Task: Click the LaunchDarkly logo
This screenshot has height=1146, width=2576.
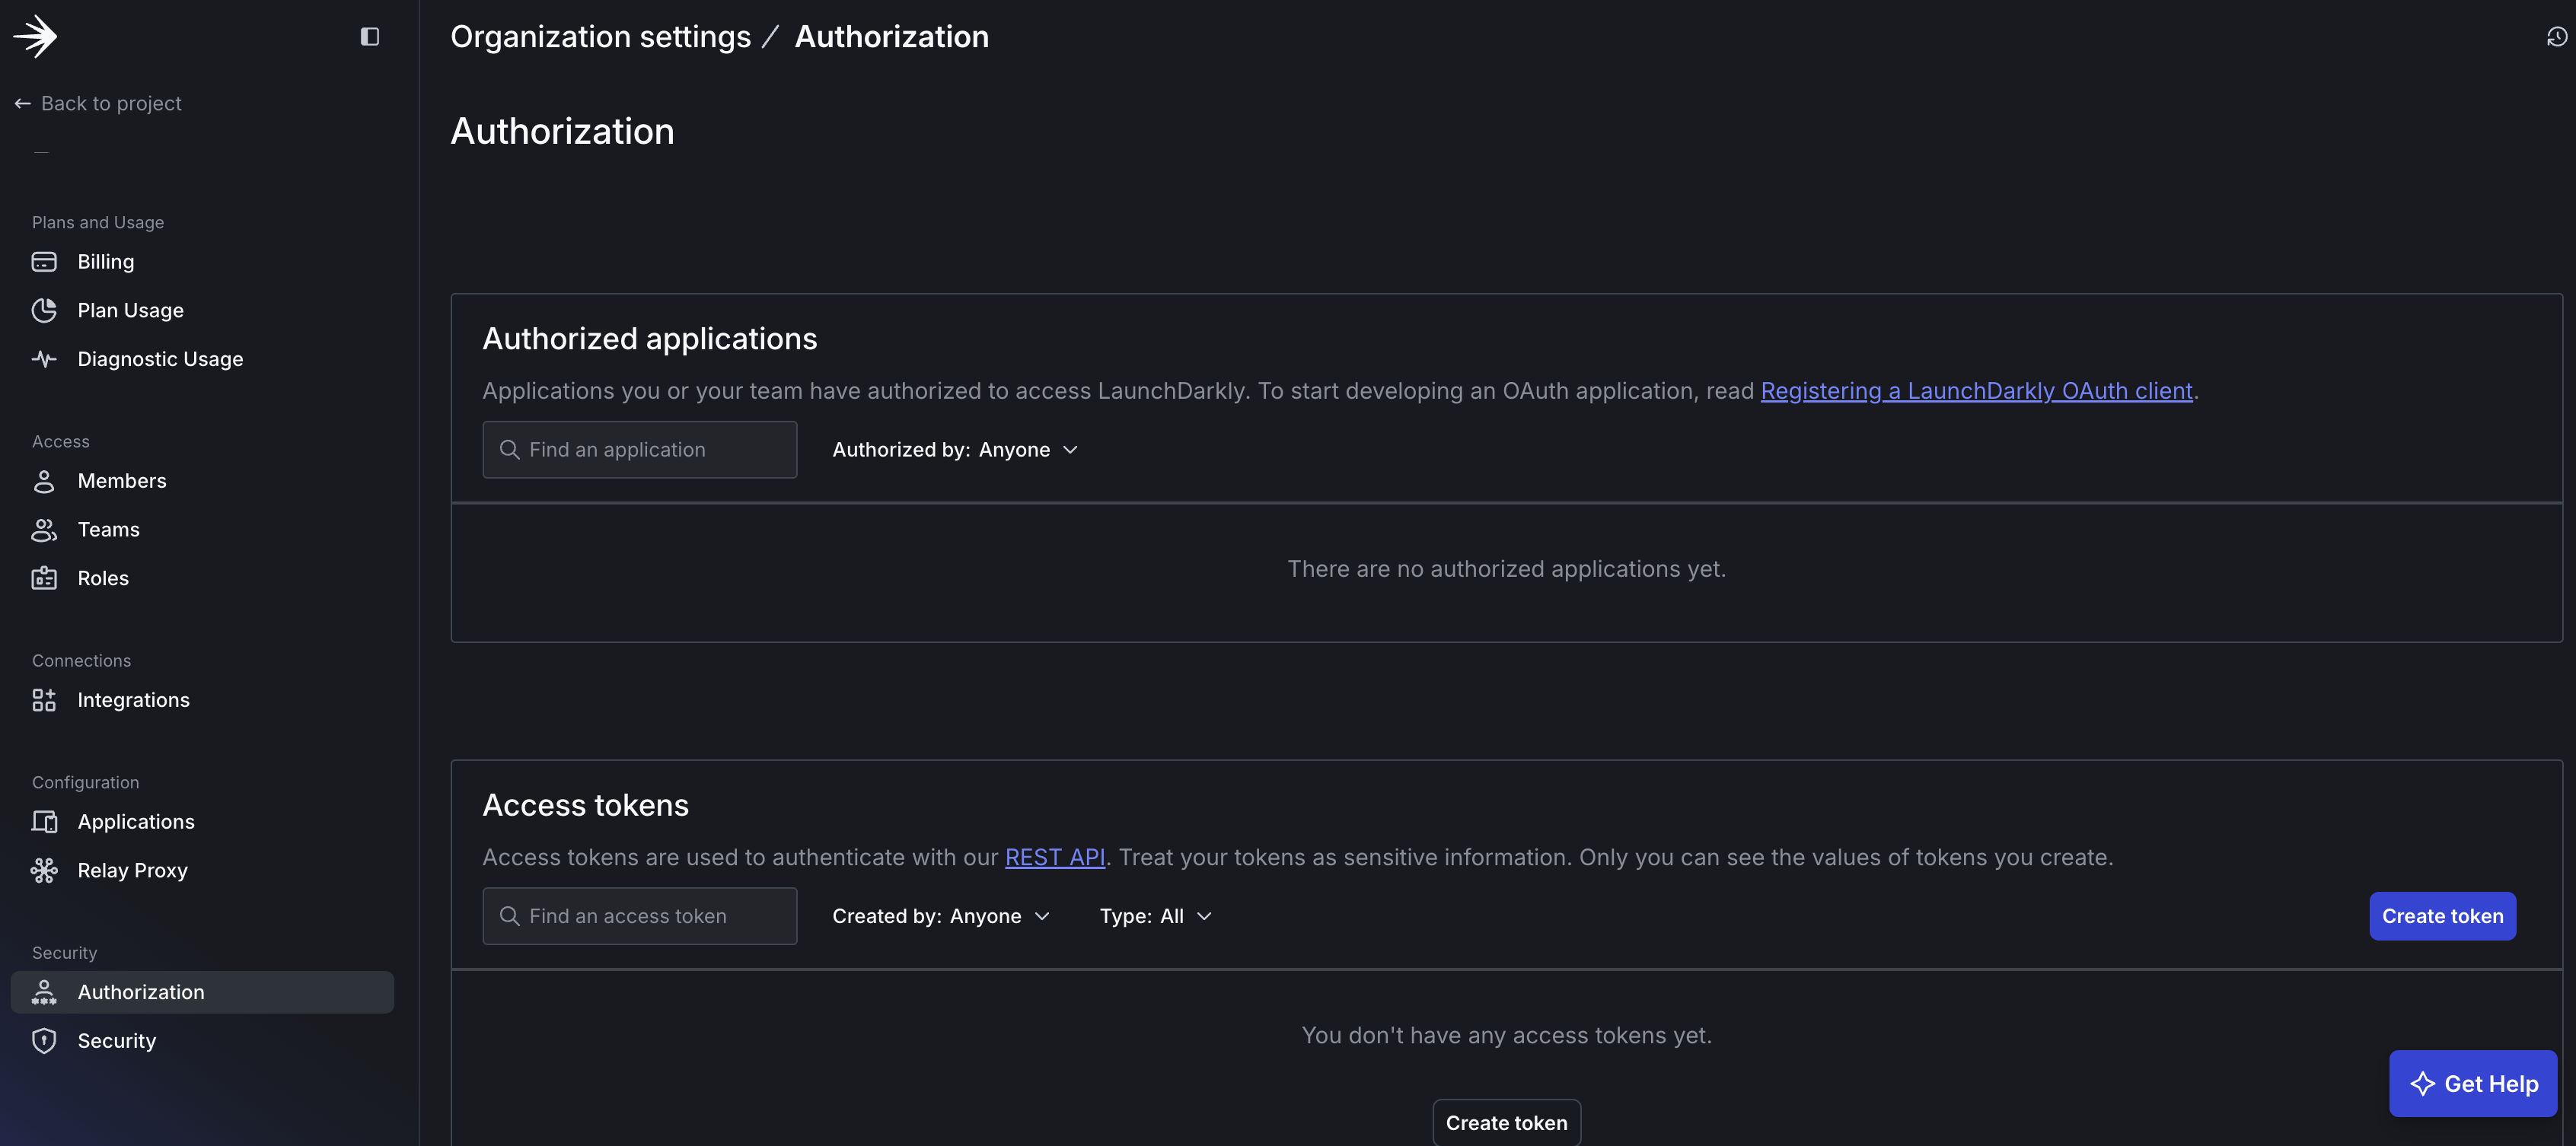Action: point(36,36)
